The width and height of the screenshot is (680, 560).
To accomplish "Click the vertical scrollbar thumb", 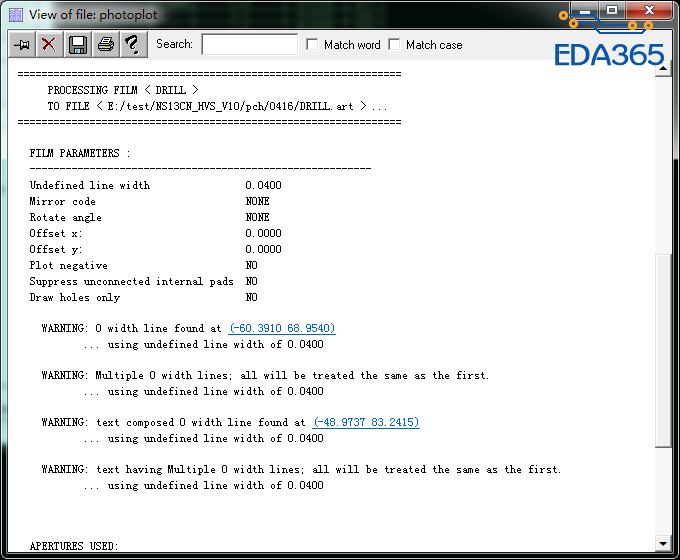I will click(663, 351).
